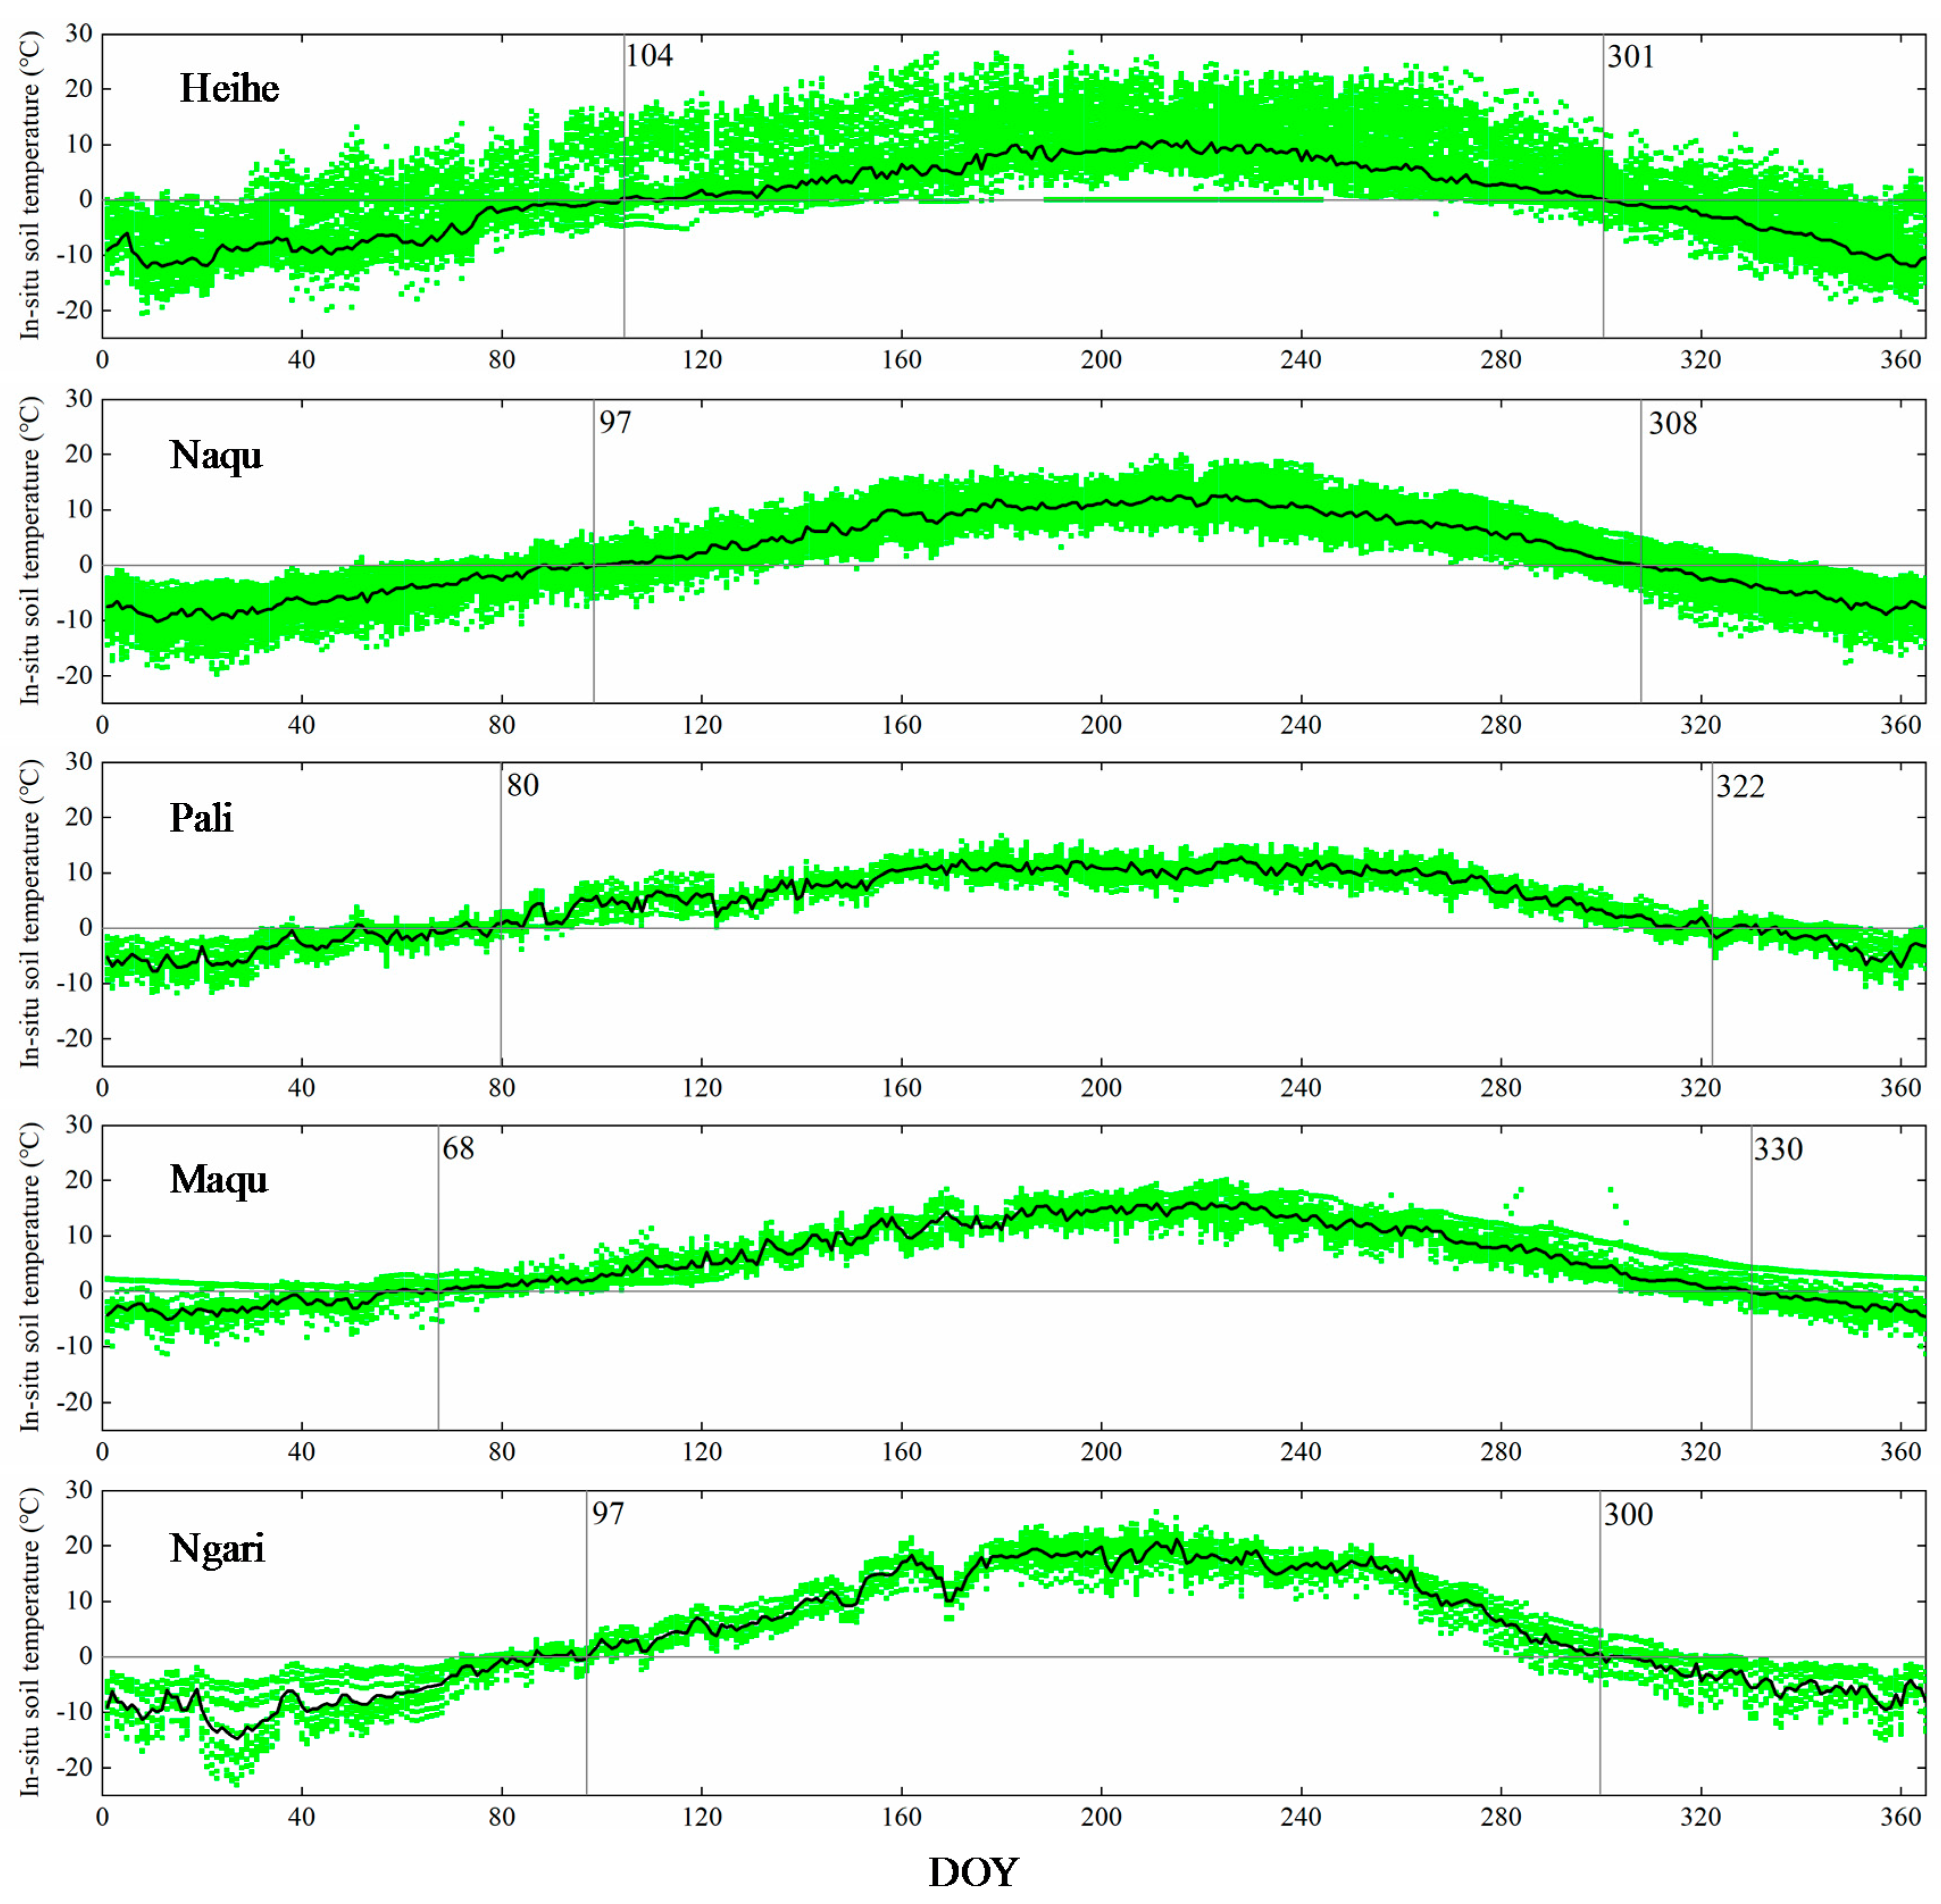Click the 200 tick label under Ngari

click(x=1100, y=1816)
